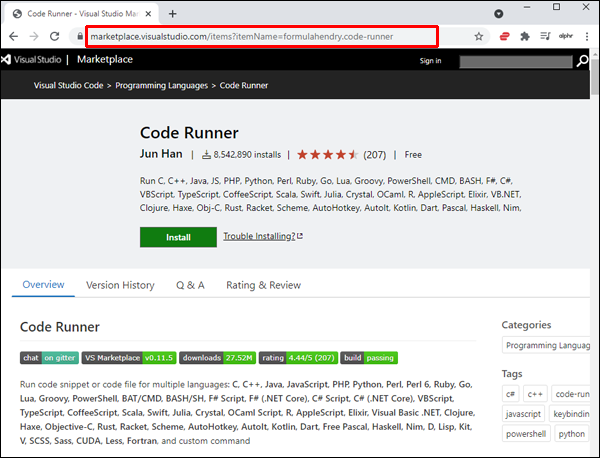Click the star rating (207) reviews
Screen dimensions: 600x458
tap(341, 155)
